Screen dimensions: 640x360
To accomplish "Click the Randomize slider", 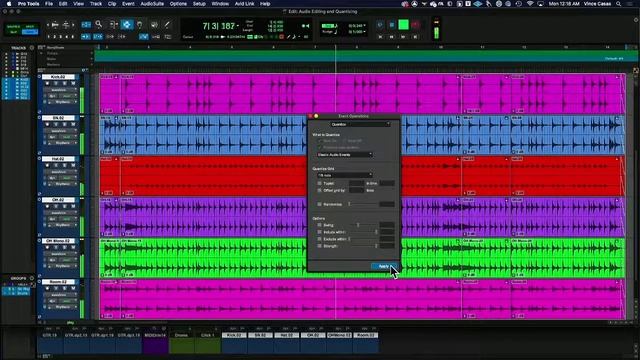I will (362, 204).
